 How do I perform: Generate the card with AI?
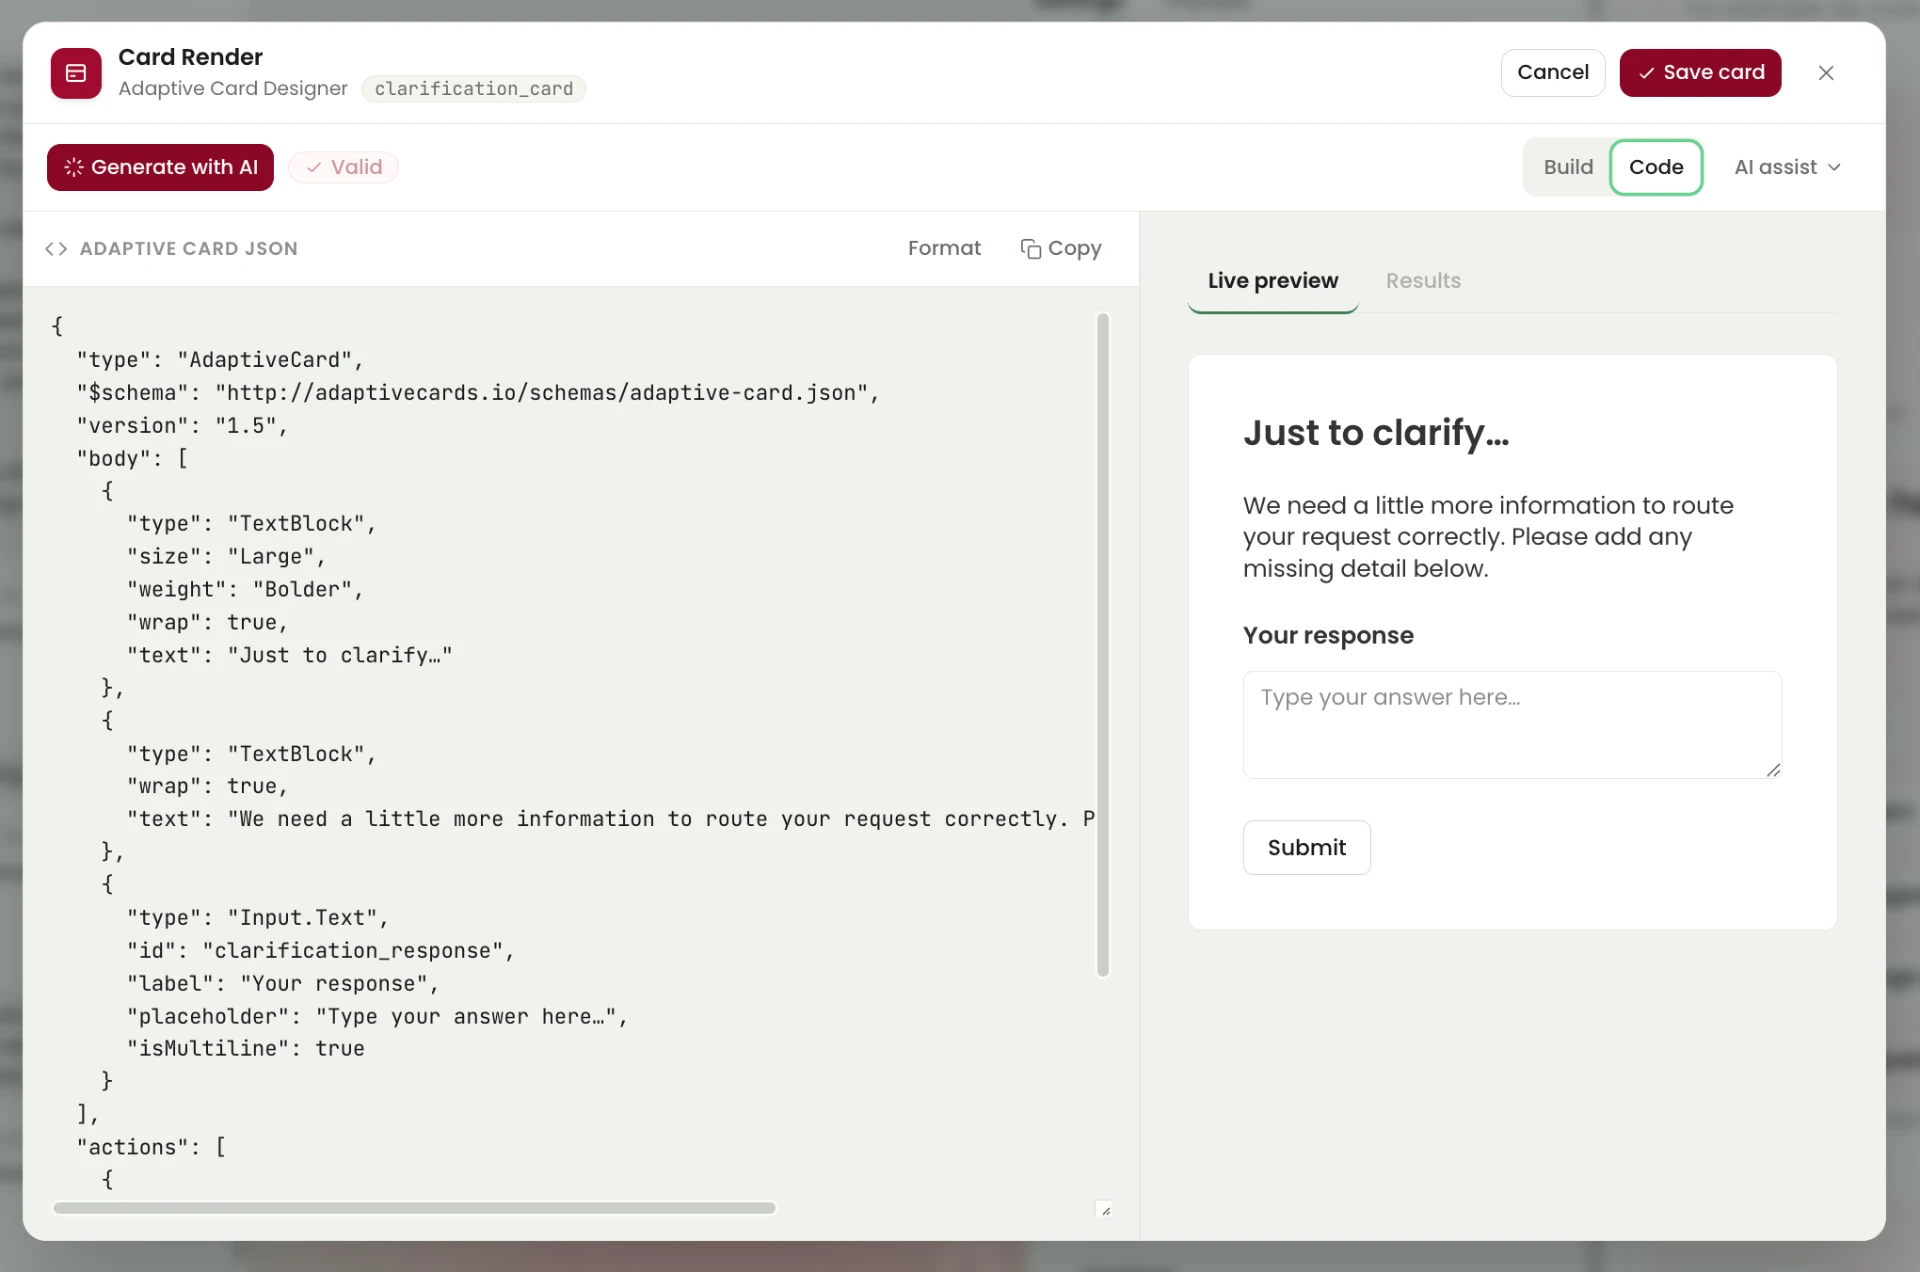(160, 167)
